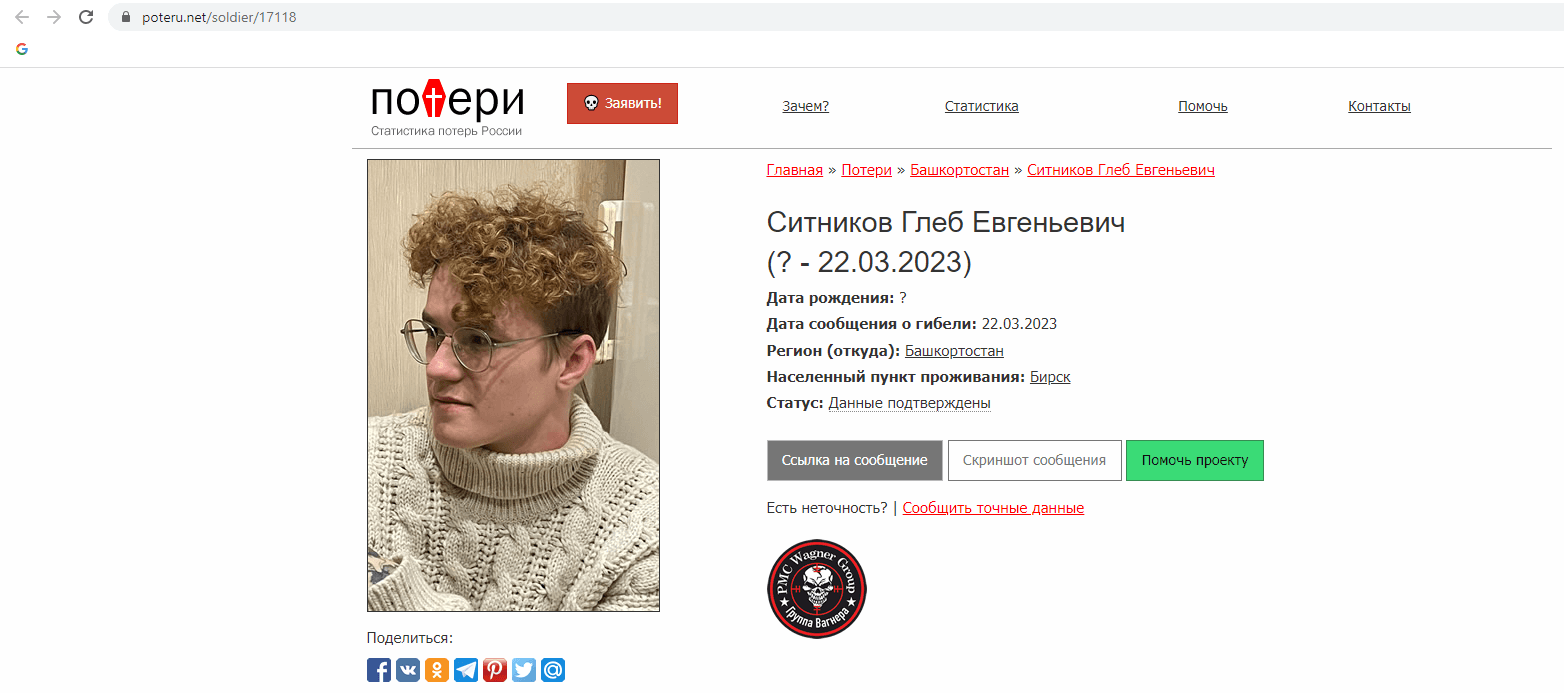Share page via Twitter icon
The height and width of the screenshot is (693, 1564).
pyautogui.click(x=524, y=670)
